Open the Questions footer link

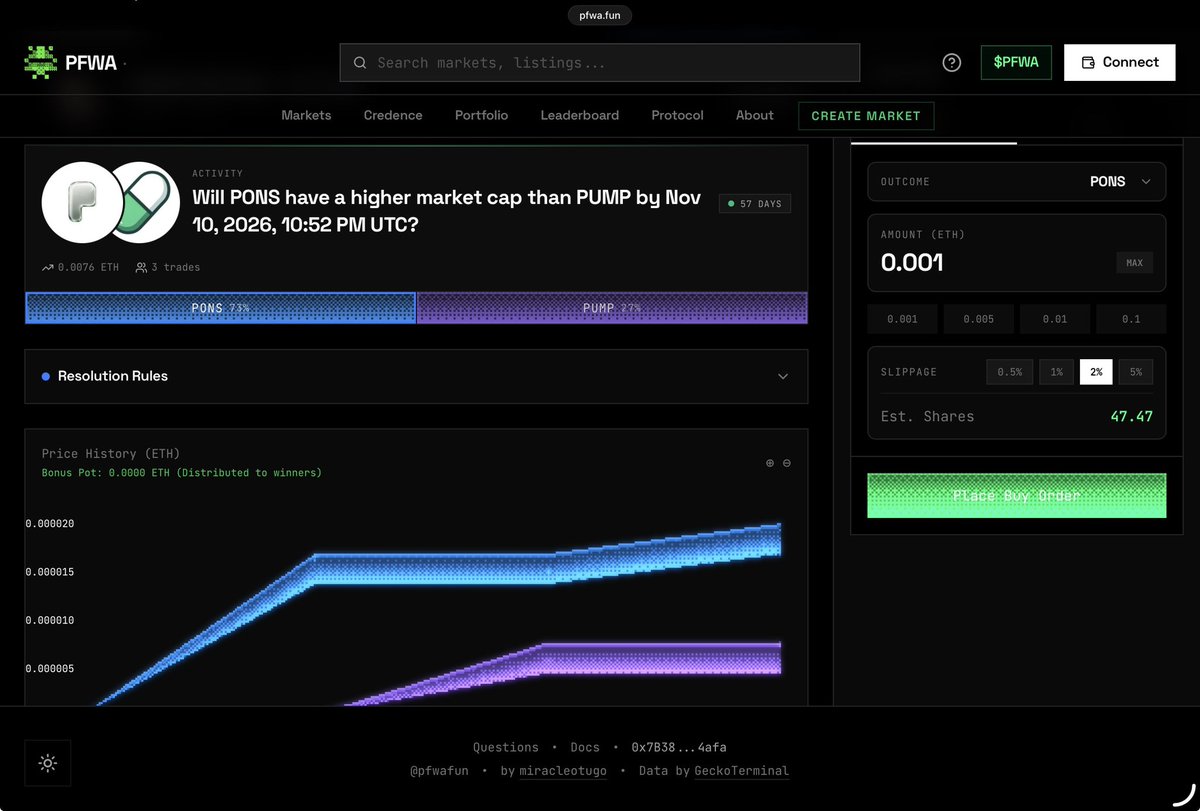coord(506,747)
